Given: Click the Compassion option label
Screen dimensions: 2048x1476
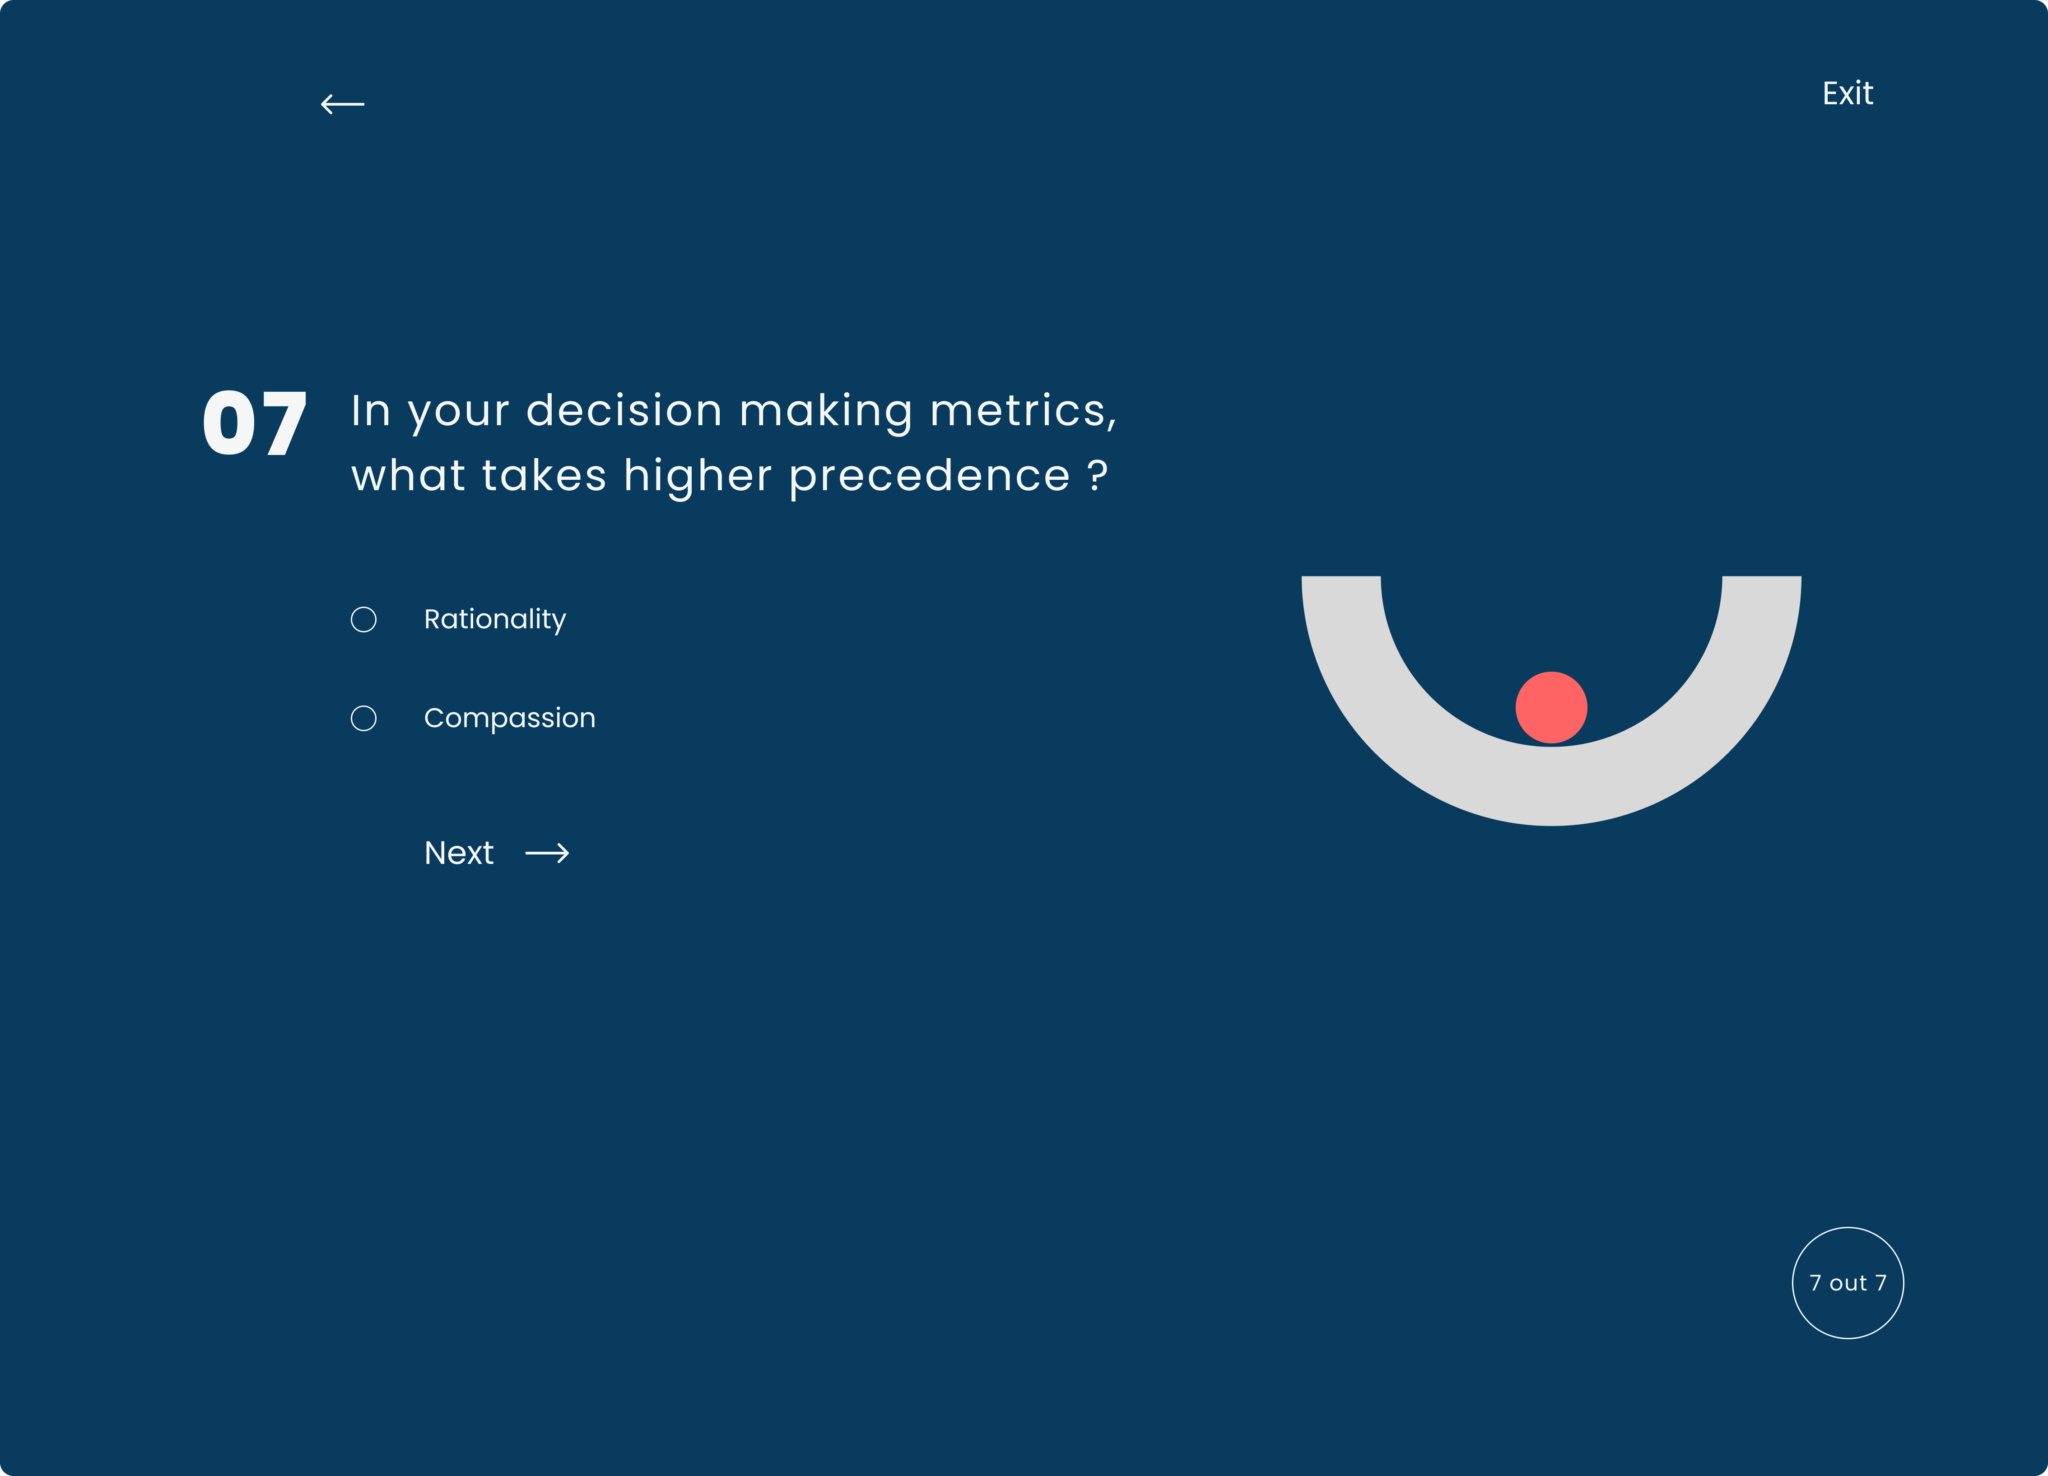Looking at the screenshot, I should click(509, 718).
